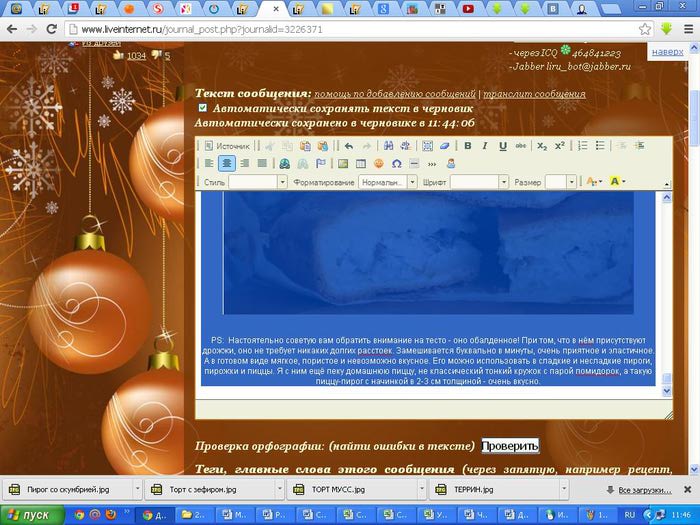Screen dimensions: 700x525
Task: Open транслит сообщения link
Action: (x=534, y=94)
